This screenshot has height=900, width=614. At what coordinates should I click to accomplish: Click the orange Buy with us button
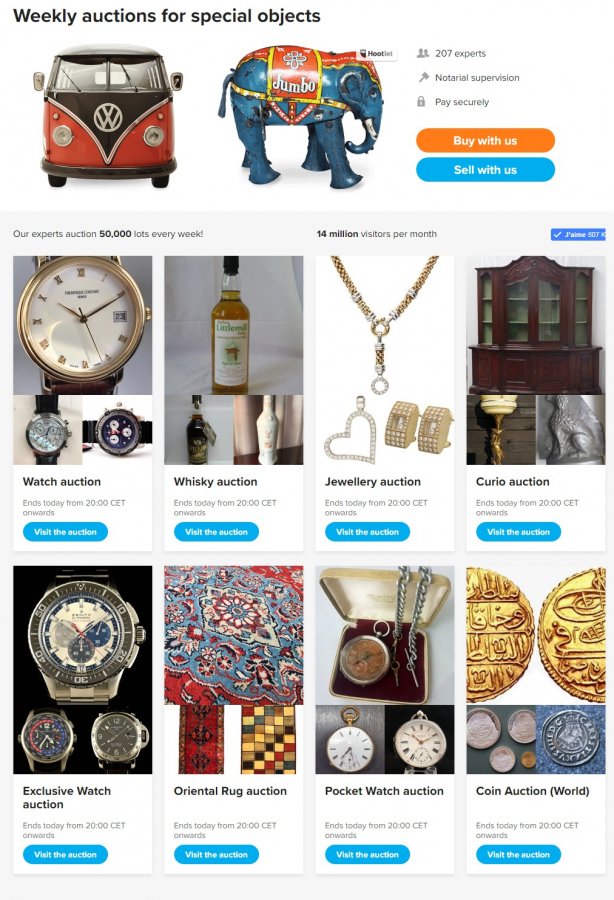[485, 141]
